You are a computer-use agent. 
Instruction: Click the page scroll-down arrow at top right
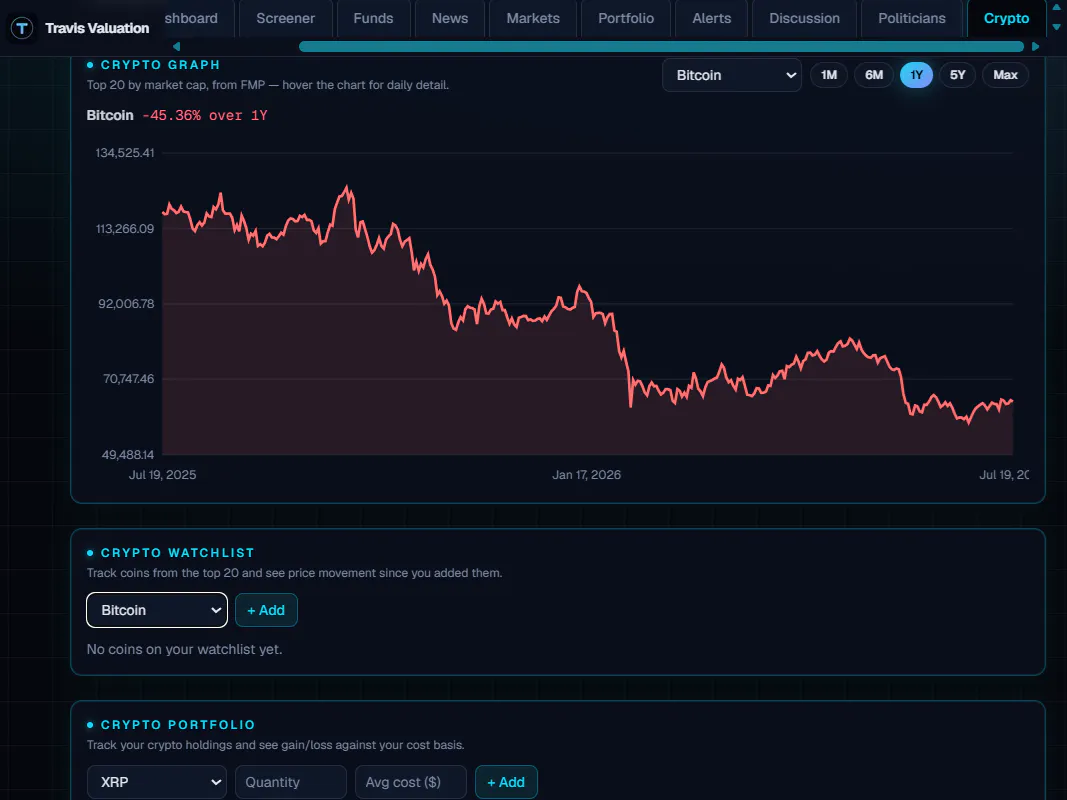pyautogui.click(x=1057, y=27)
